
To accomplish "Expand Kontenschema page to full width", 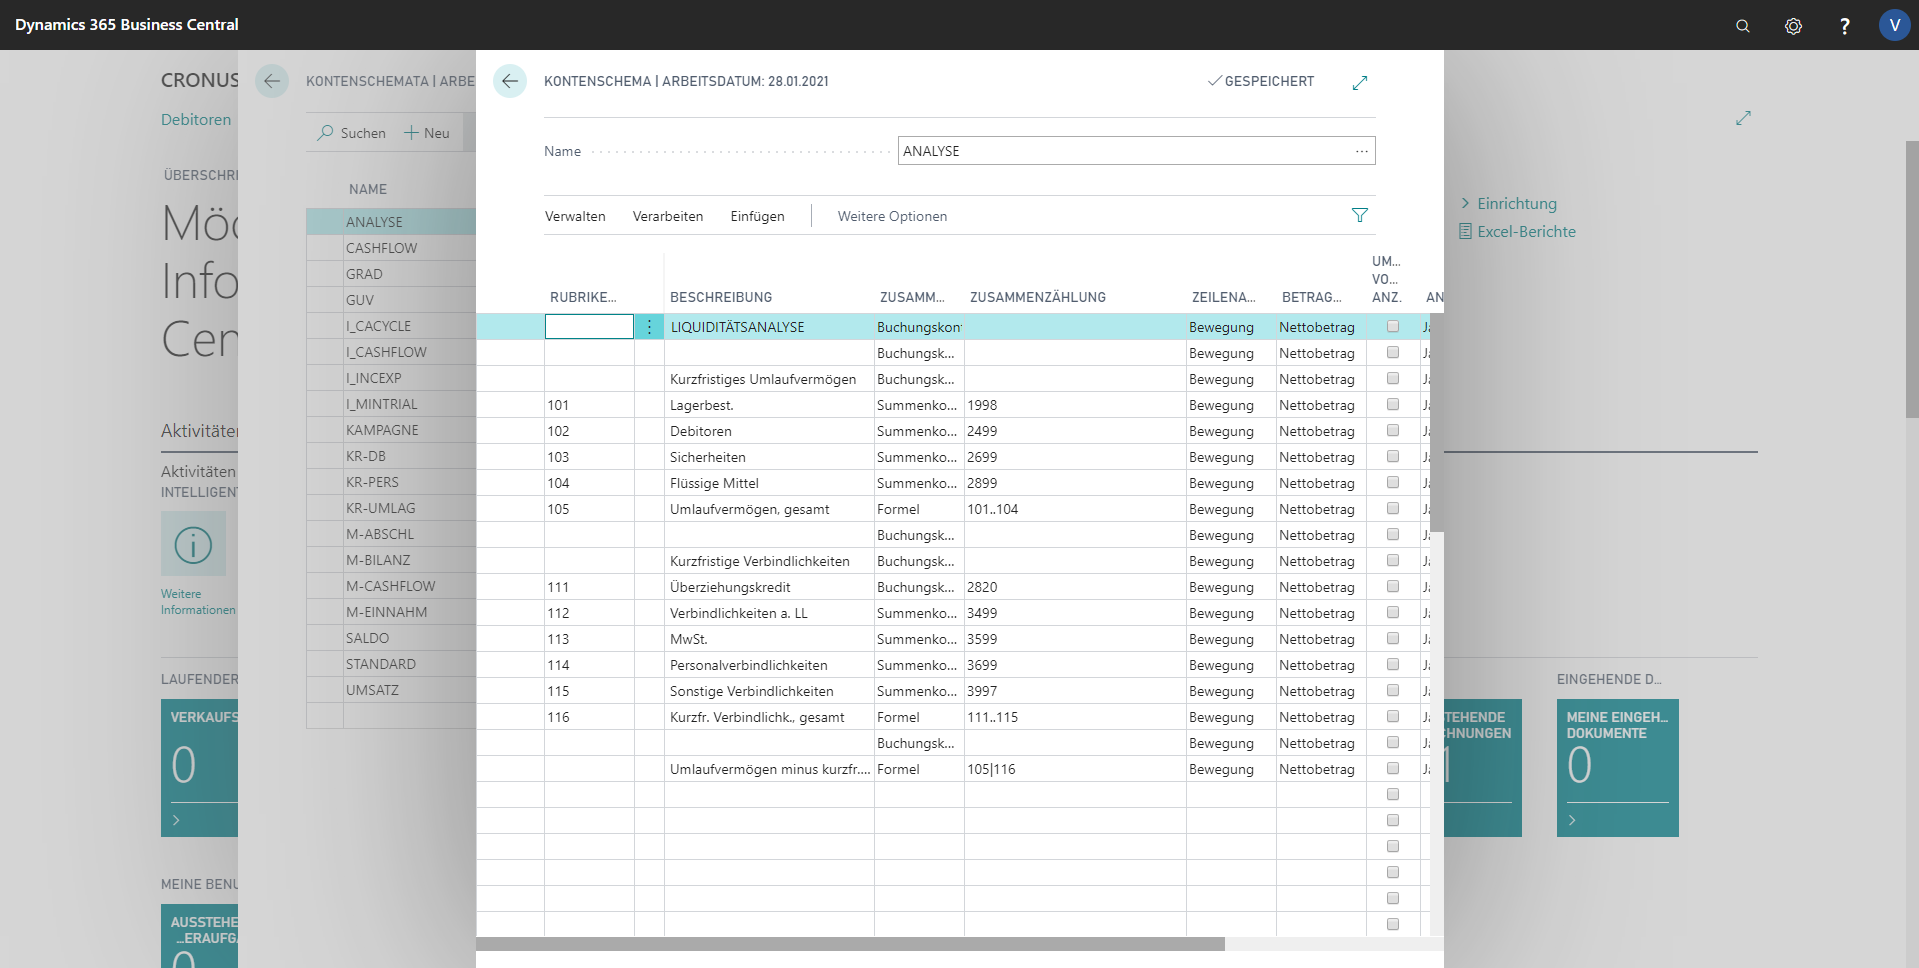I will (x=1360, y=83).
